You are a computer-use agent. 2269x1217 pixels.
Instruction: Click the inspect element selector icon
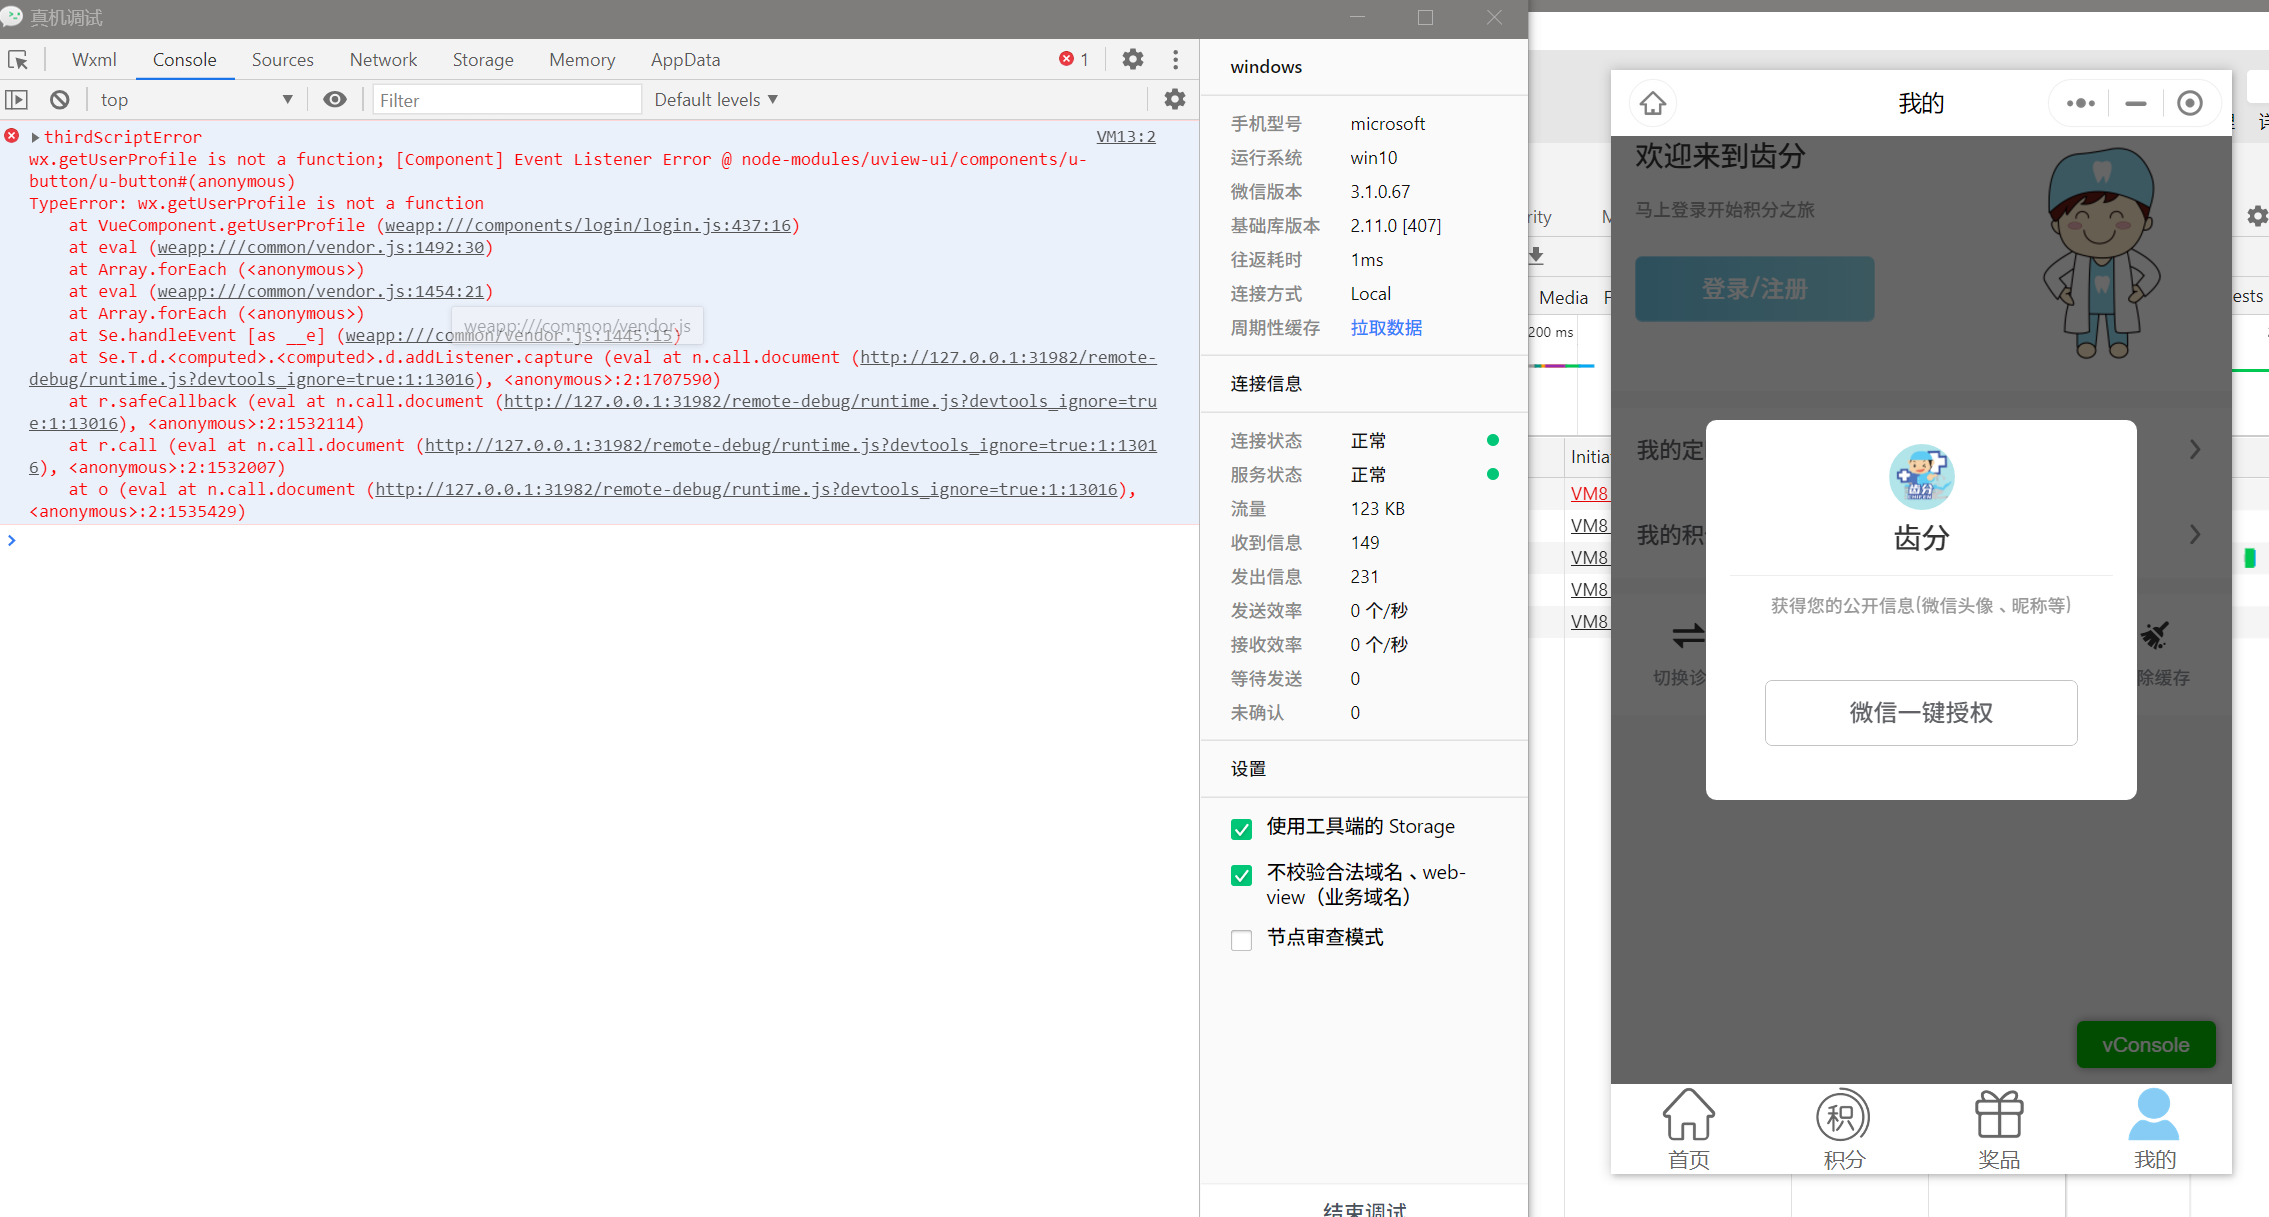click(x=18, y=60)
